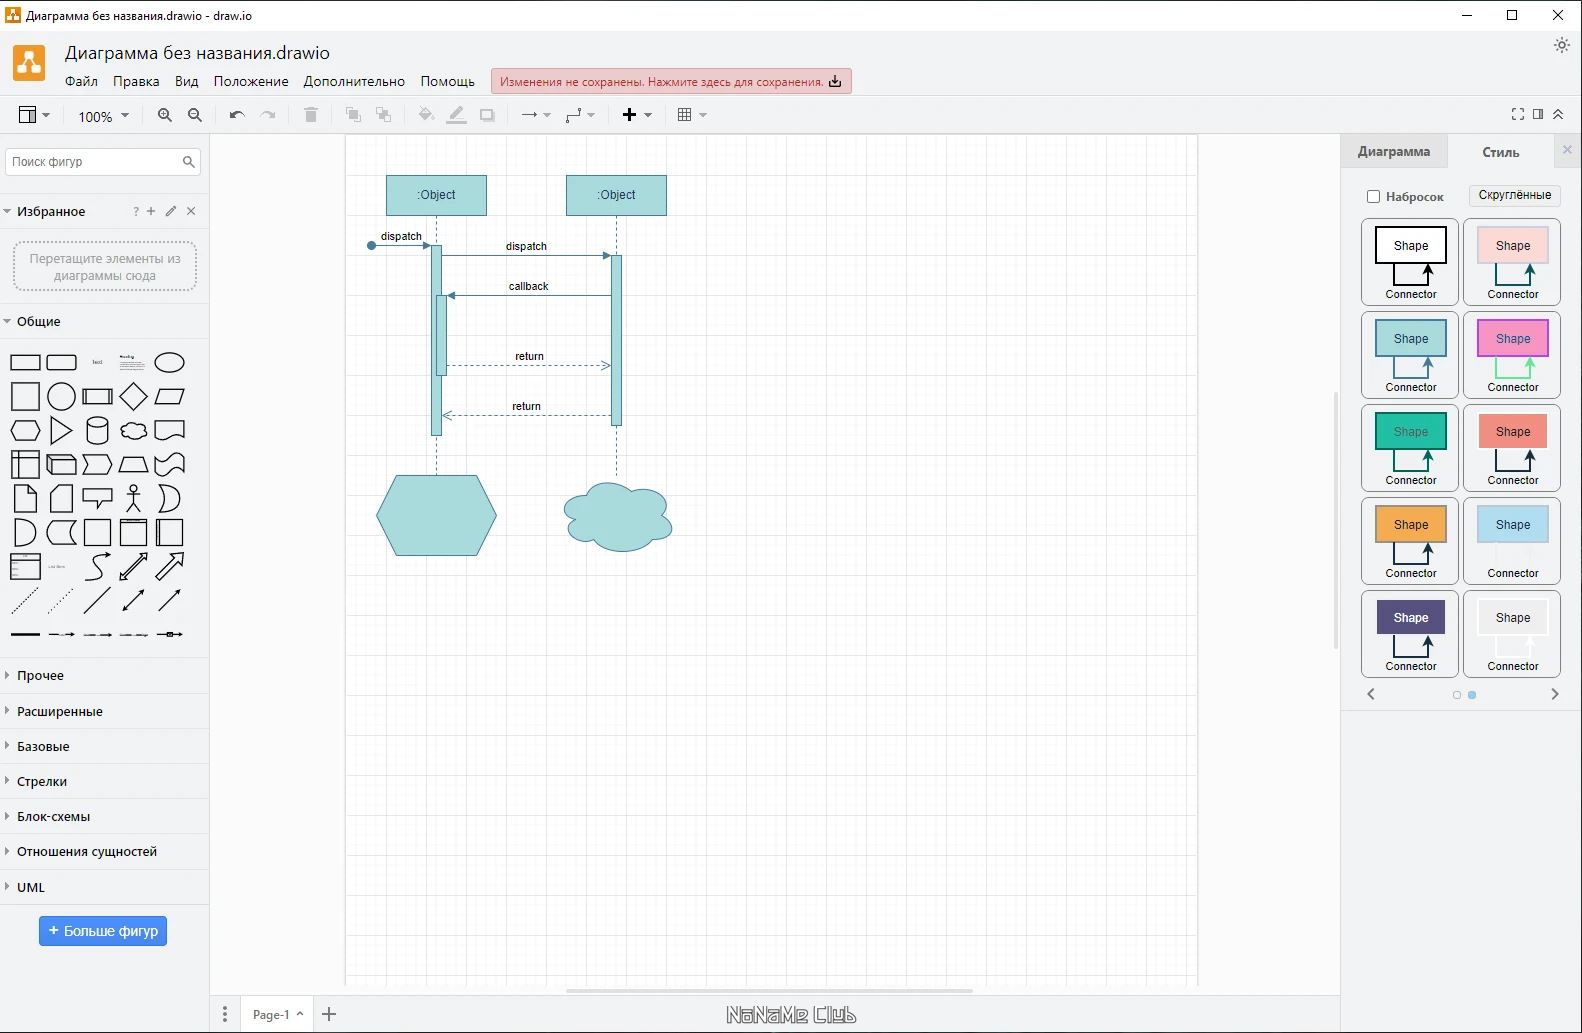The height and width of the screenshot is (1033, 1582).
Task: Select the callout speech bubble shape
Action: click(x=97, y=497)
